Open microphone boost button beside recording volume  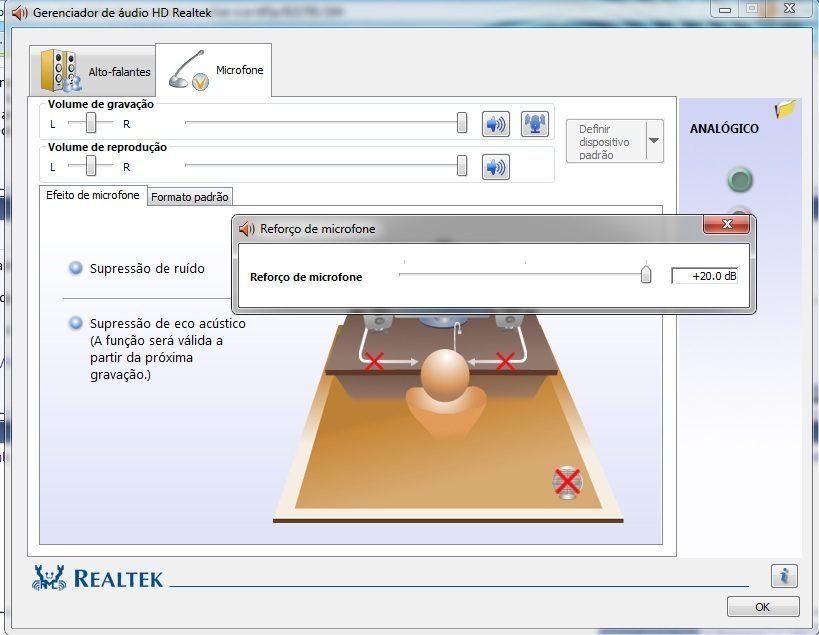[x=535, y=124]
